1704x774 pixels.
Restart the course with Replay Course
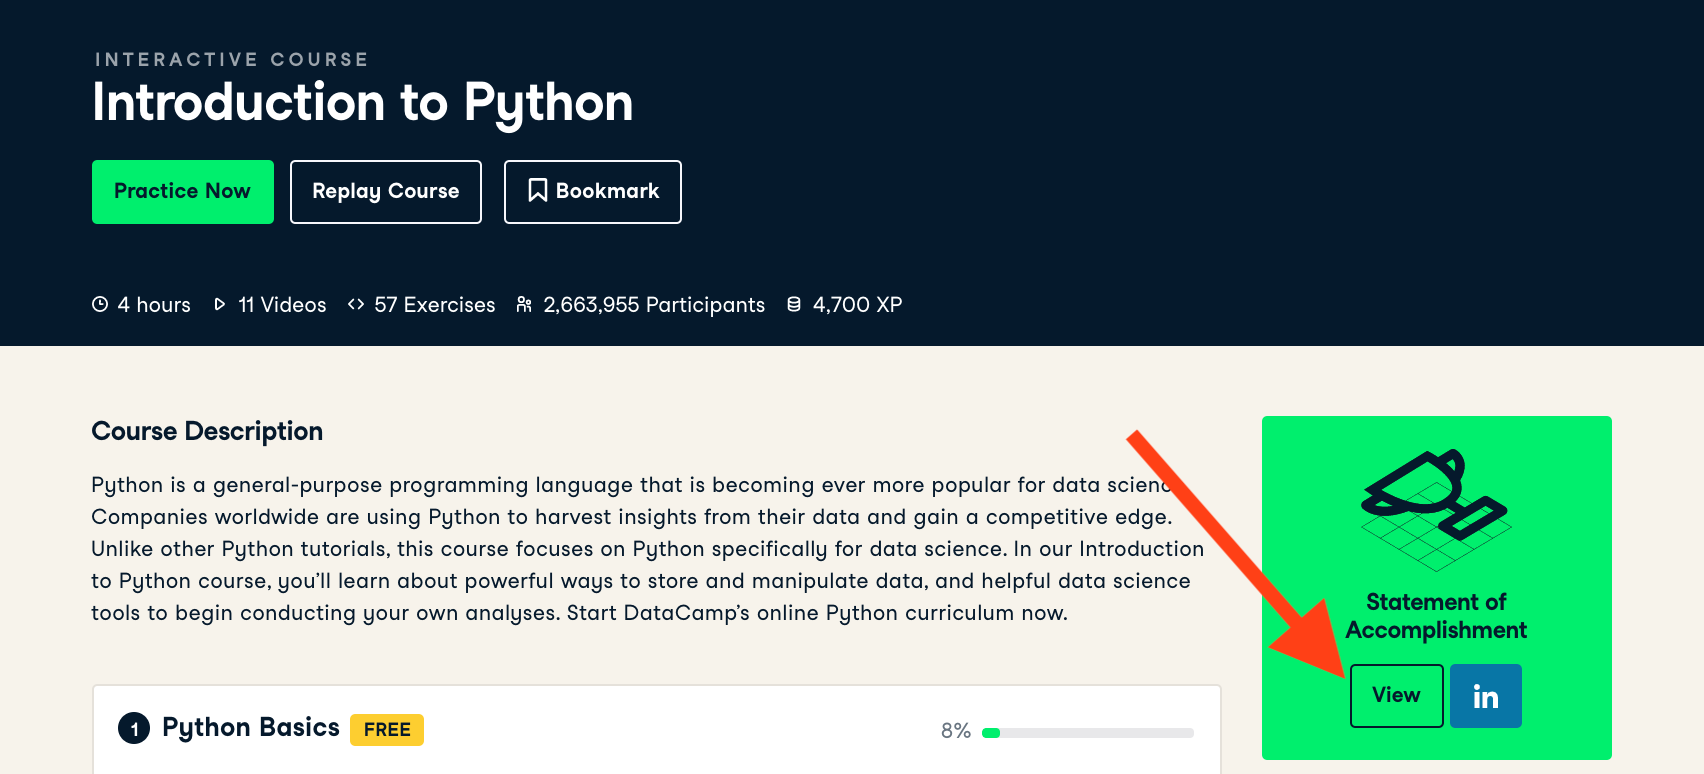point(386,192)
